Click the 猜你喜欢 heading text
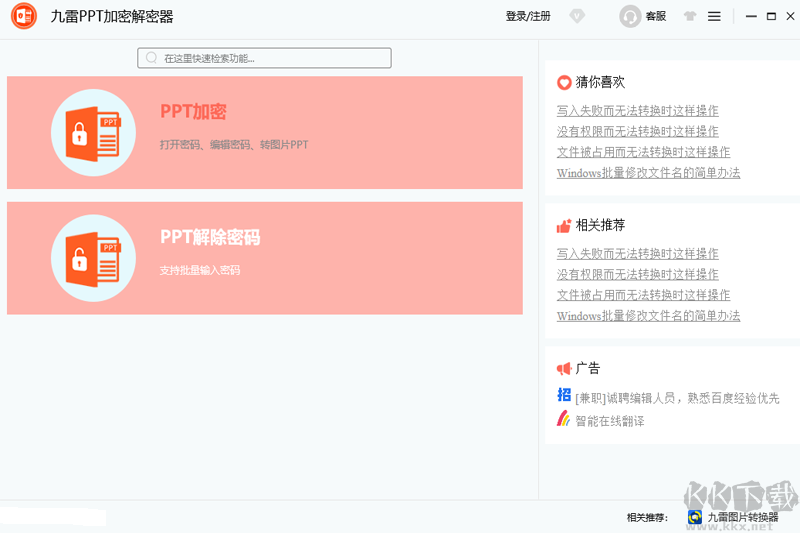 (x=601, y=82)
